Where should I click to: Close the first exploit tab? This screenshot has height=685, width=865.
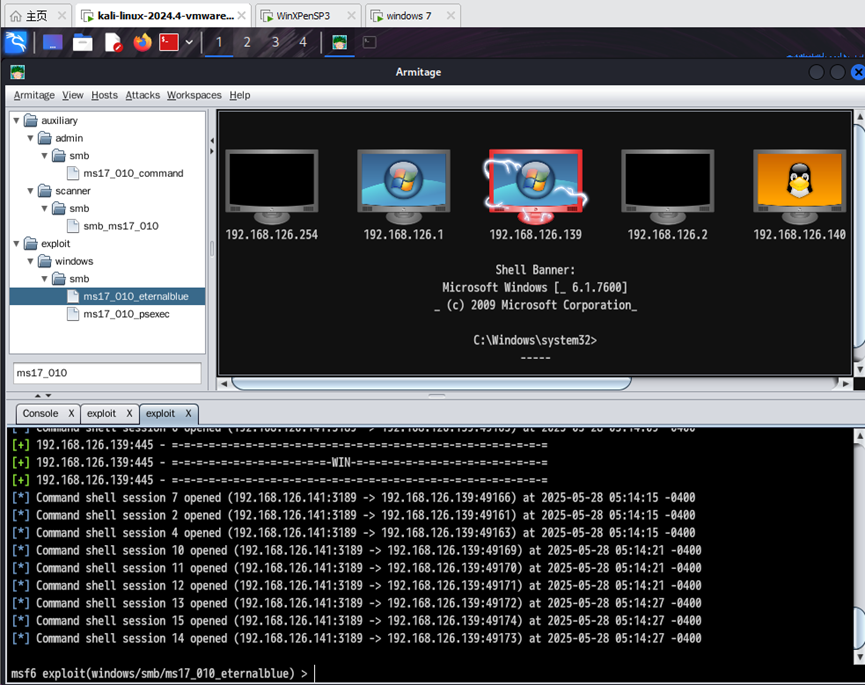(x=129, y=413)
